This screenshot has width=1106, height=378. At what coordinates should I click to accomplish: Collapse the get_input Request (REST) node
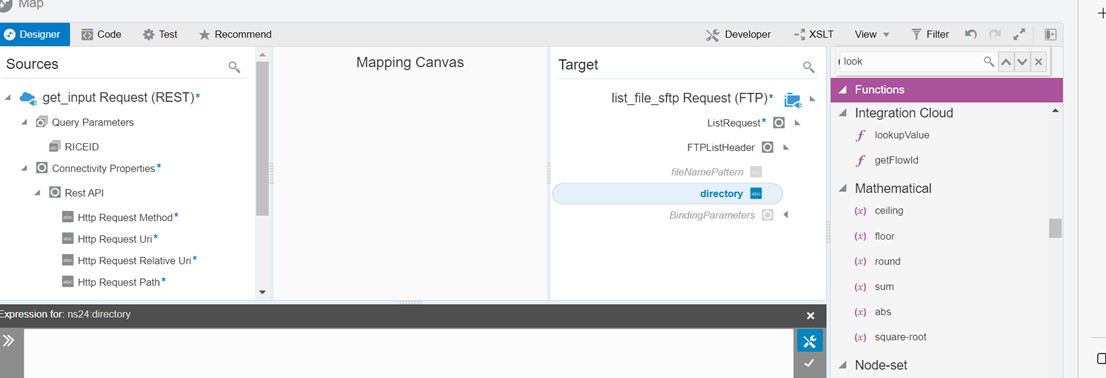pos(8,98)
